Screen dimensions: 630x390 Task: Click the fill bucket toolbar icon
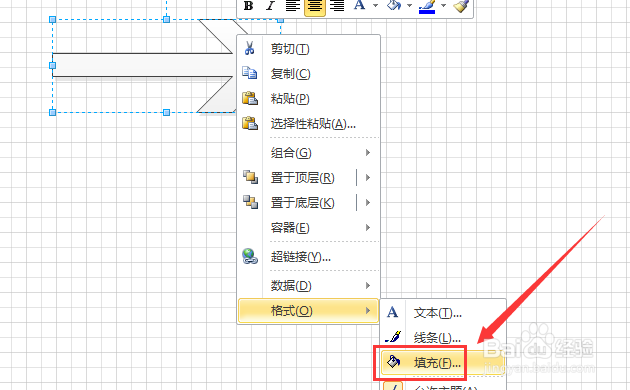(x=394, y=5)
